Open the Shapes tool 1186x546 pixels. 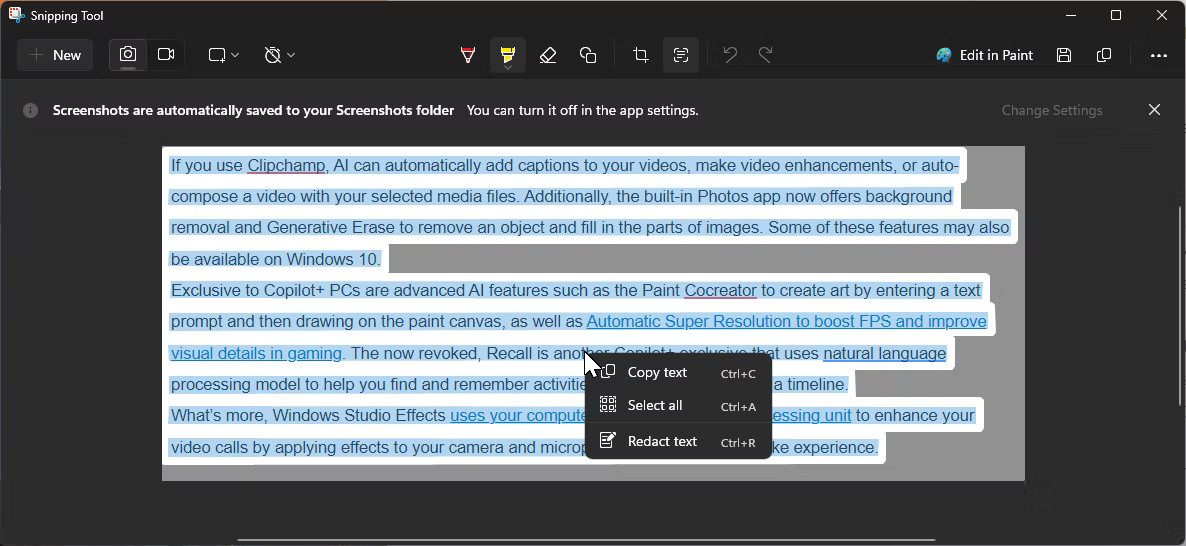click(x=588, y=55)
